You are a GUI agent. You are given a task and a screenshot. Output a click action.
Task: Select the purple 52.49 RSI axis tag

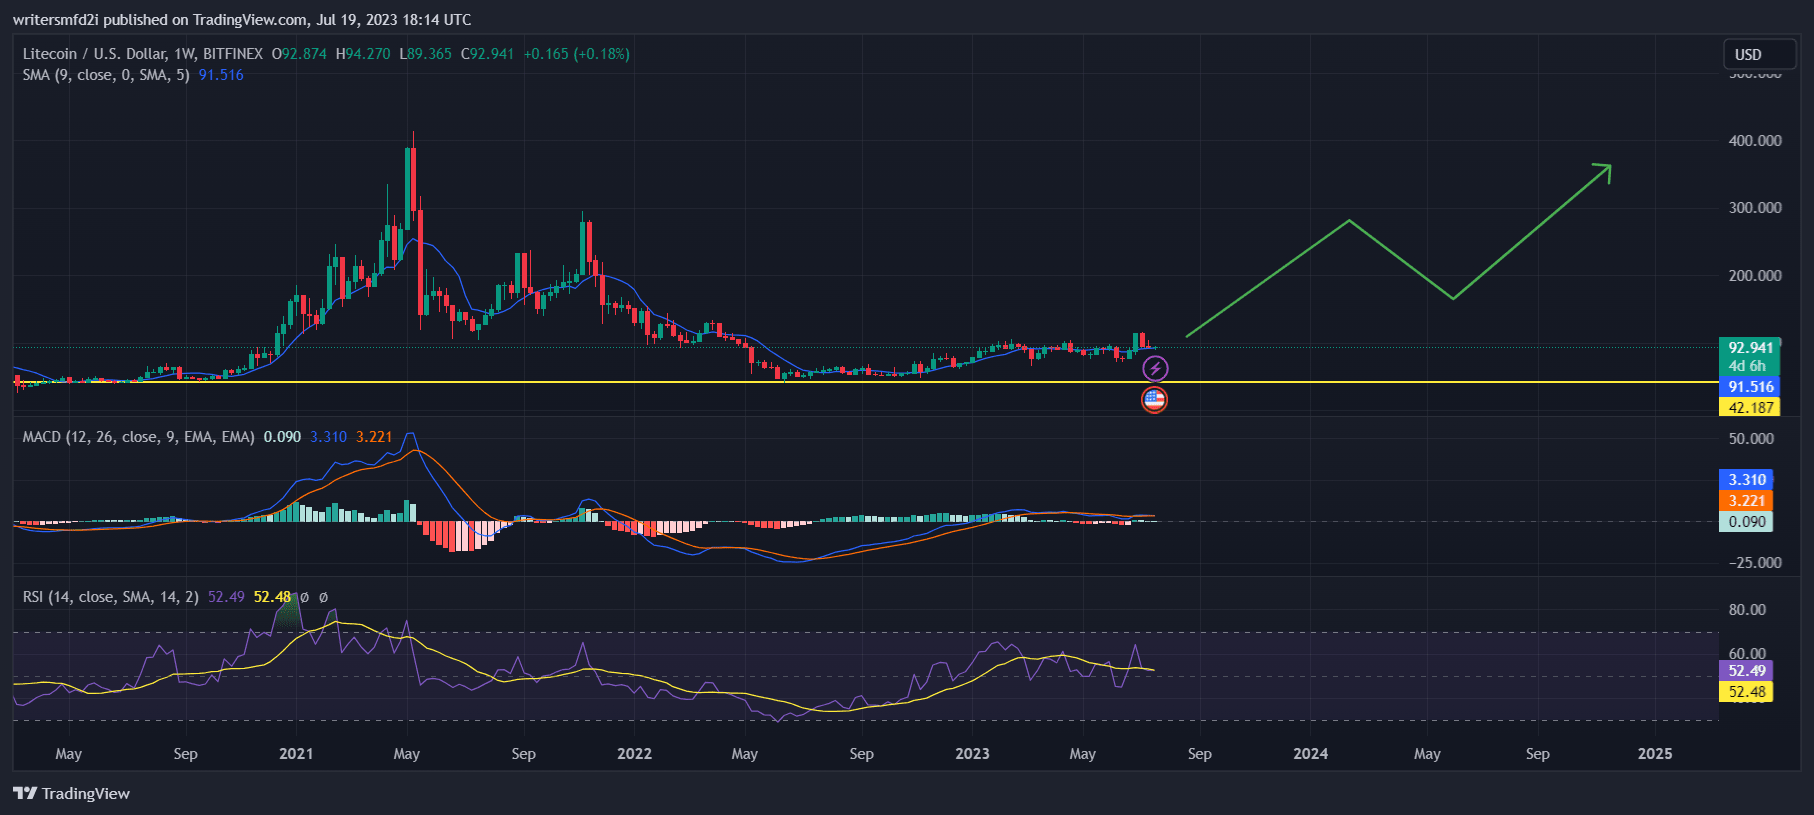click(x=1745, y=671)
